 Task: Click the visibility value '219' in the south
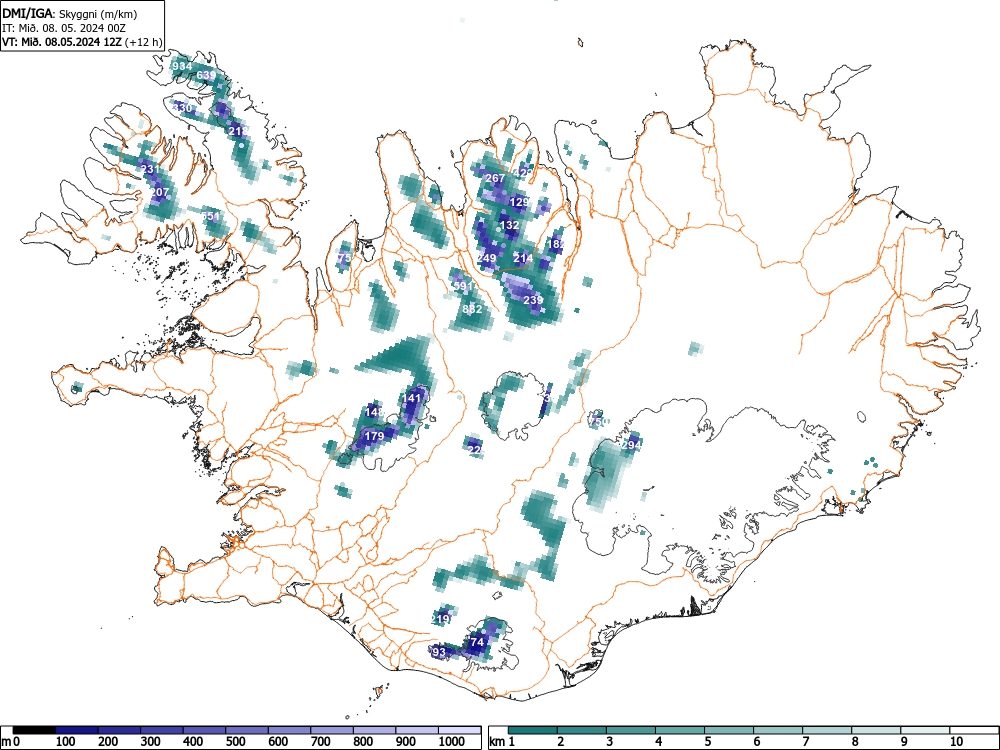pyautogui.click(x=440, y=619)
